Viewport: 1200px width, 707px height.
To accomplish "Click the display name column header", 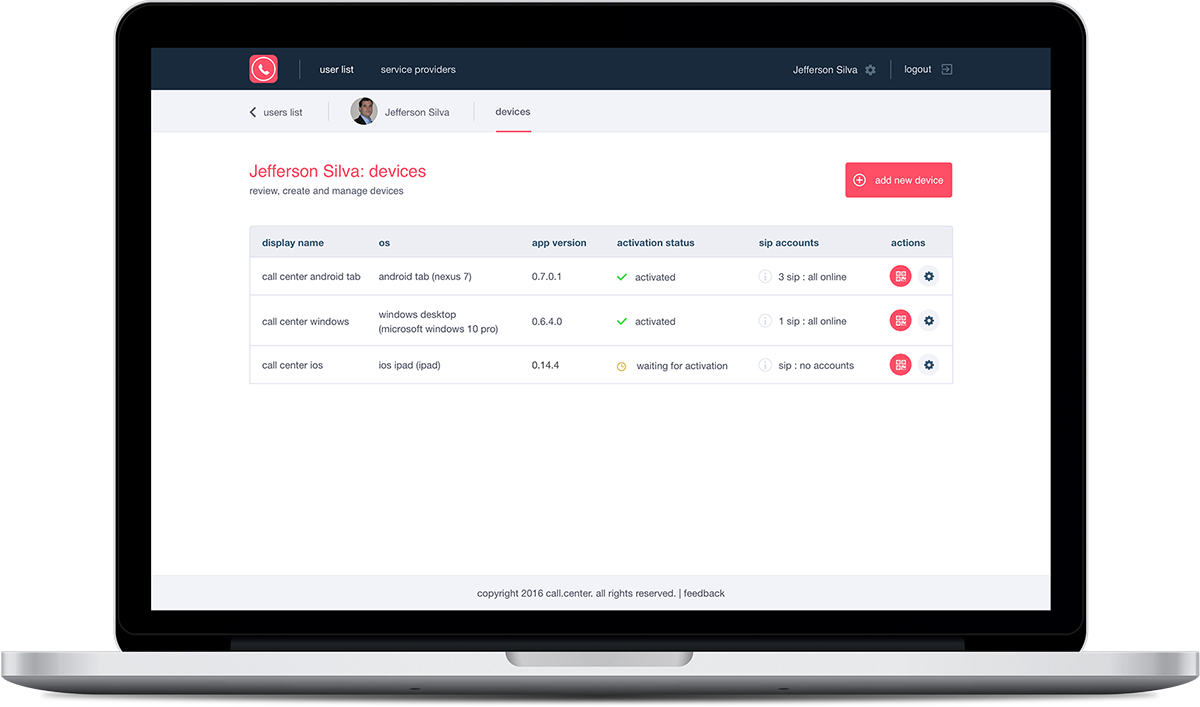I will pyautogui.click(x=293, y=243).
